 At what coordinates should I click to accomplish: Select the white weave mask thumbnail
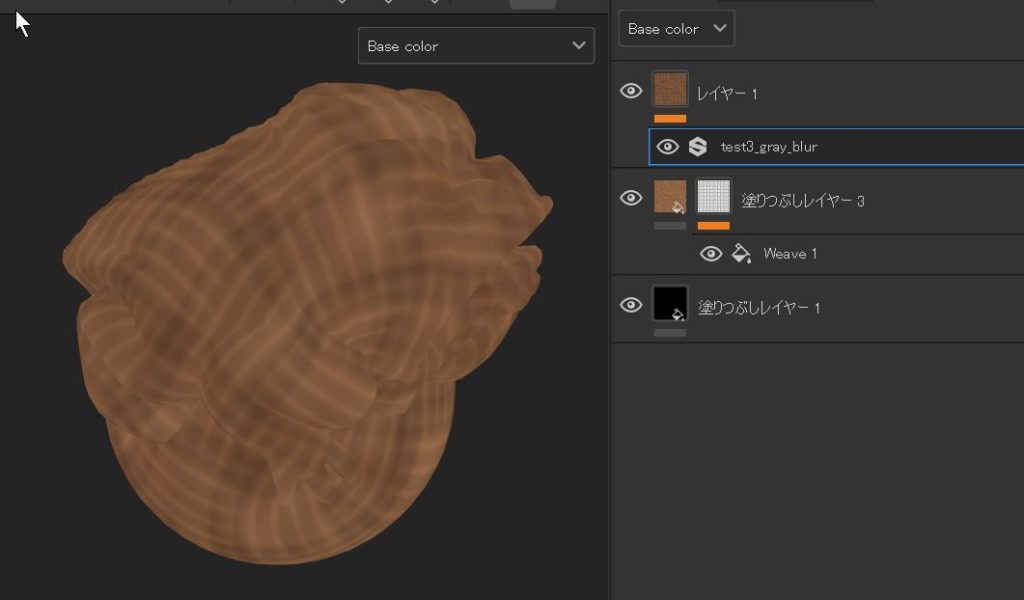(714, 197)
